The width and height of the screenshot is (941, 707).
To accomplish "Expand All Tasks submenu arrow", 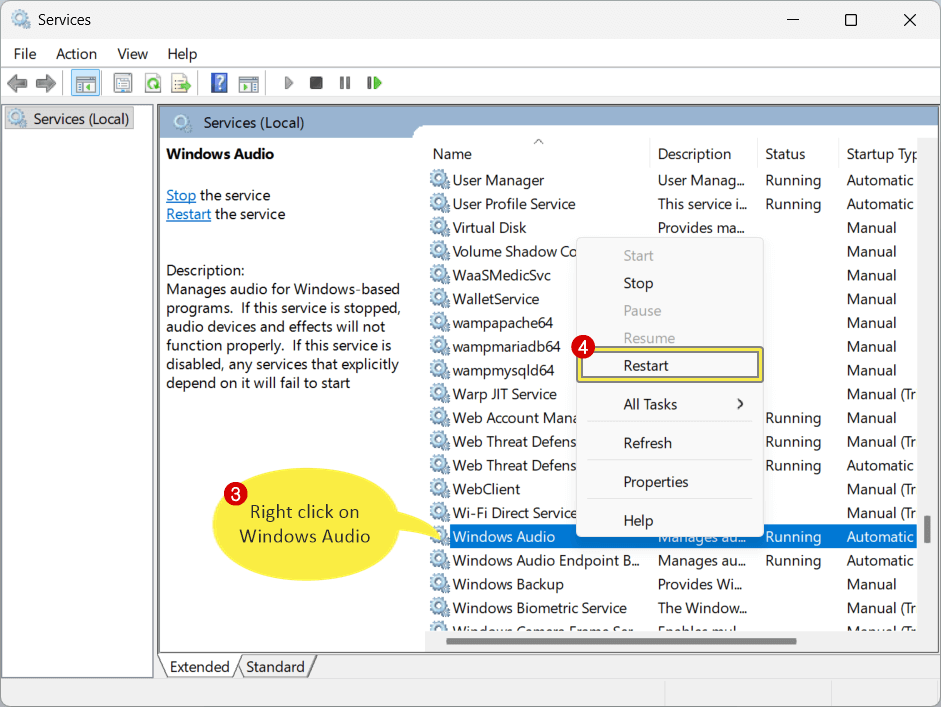I will pos(740,404).
